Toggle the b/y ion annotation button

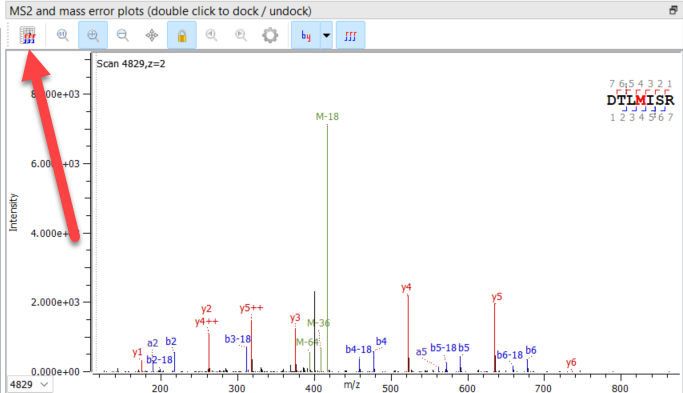(306, 35)
